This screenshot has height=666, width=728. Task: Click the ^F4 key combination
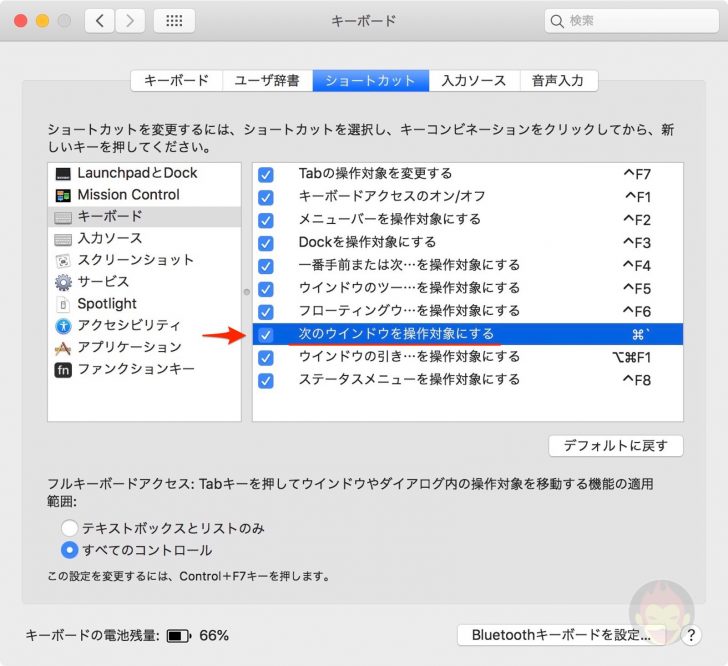point(637,266)
